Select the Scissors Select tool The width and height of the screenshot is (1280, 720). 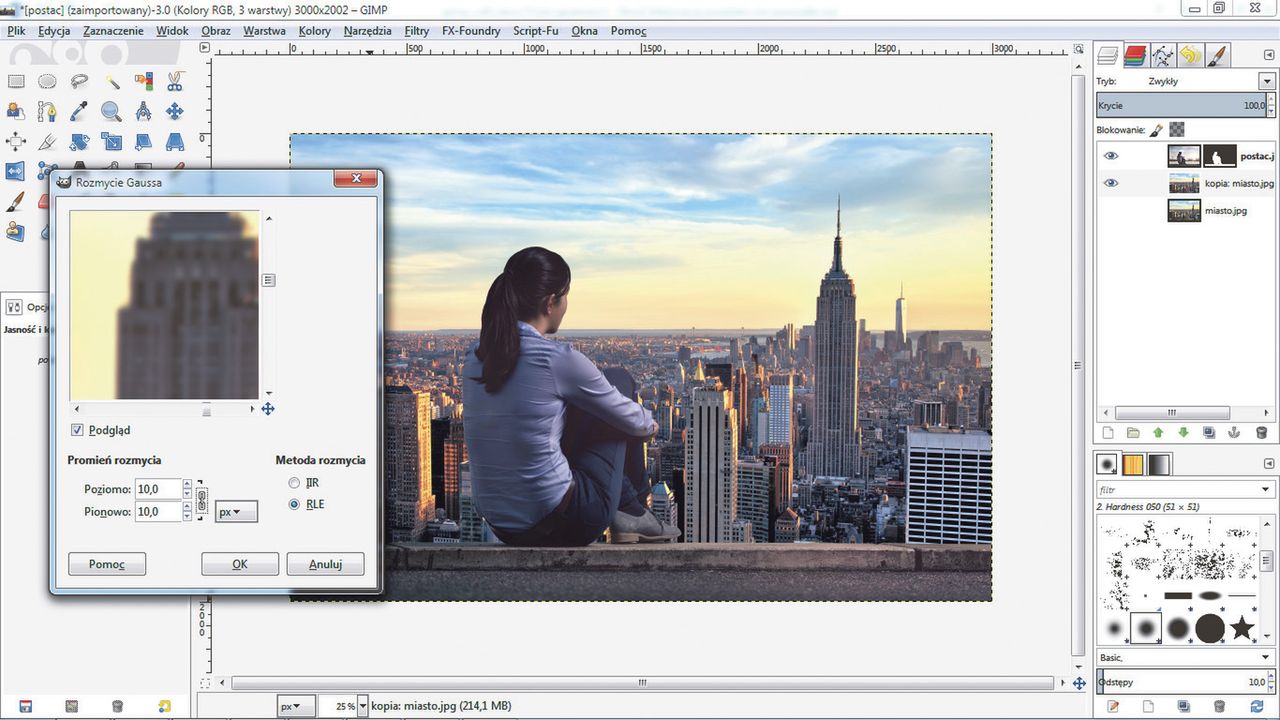point(175,81)
